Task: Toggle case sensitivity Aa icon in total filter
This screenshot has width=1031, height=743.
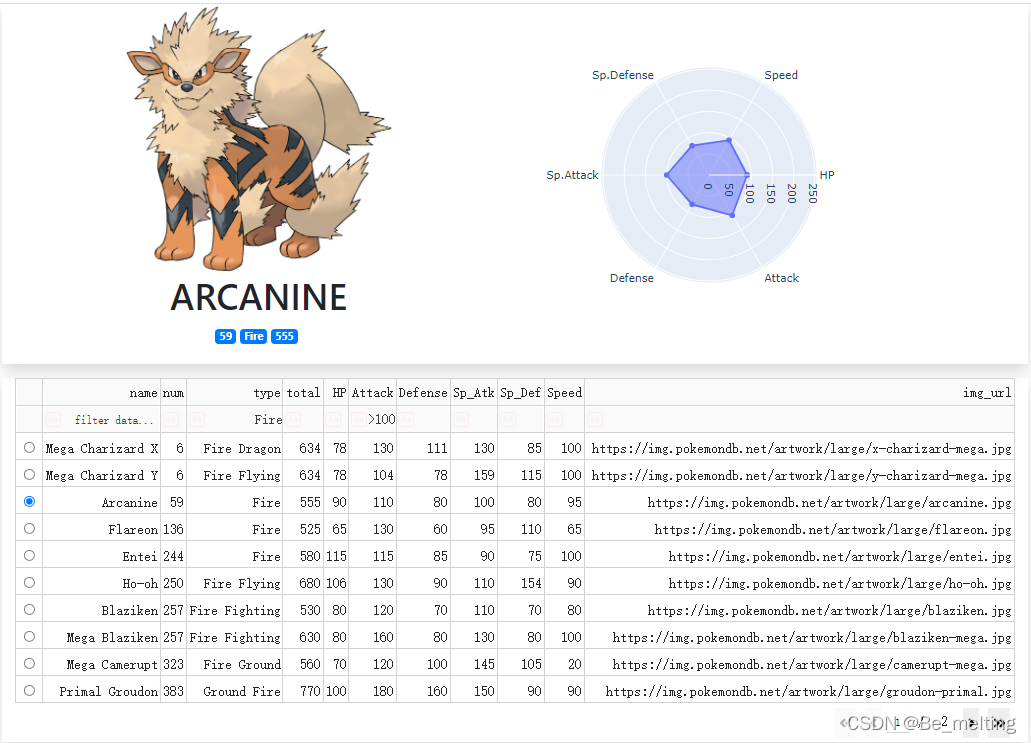Action: (293, 419)
